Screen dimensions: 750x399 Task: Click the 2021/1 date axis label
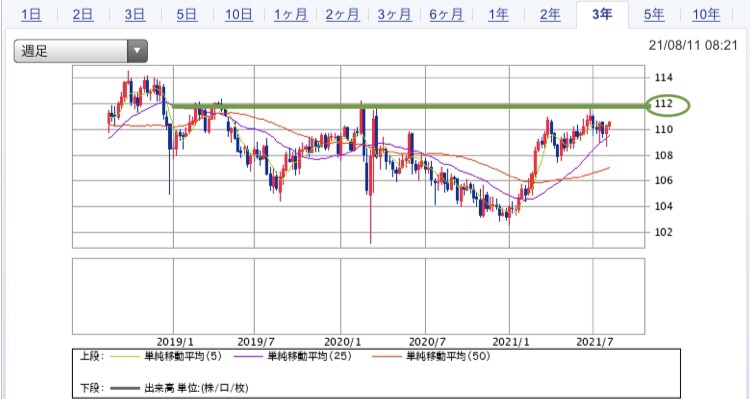(x=511, y=342)
